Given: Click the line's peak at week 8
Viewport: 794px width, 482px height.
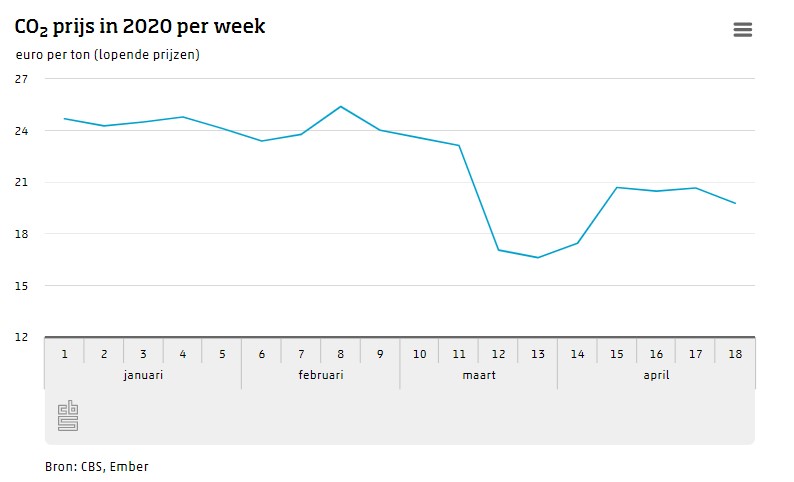Looking at the screenshot, I should pos(340,106).
